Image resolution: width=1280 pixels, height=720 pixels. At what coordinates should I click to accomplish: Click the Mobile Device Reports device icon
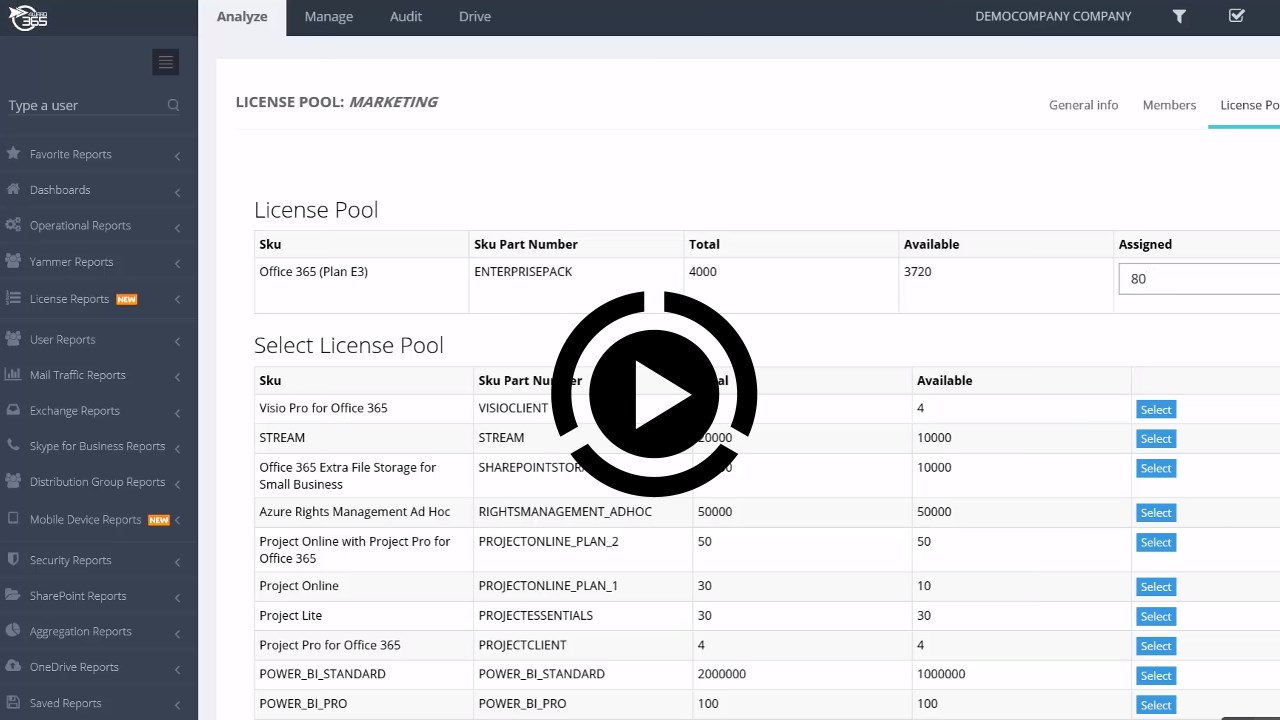point(13,519)
